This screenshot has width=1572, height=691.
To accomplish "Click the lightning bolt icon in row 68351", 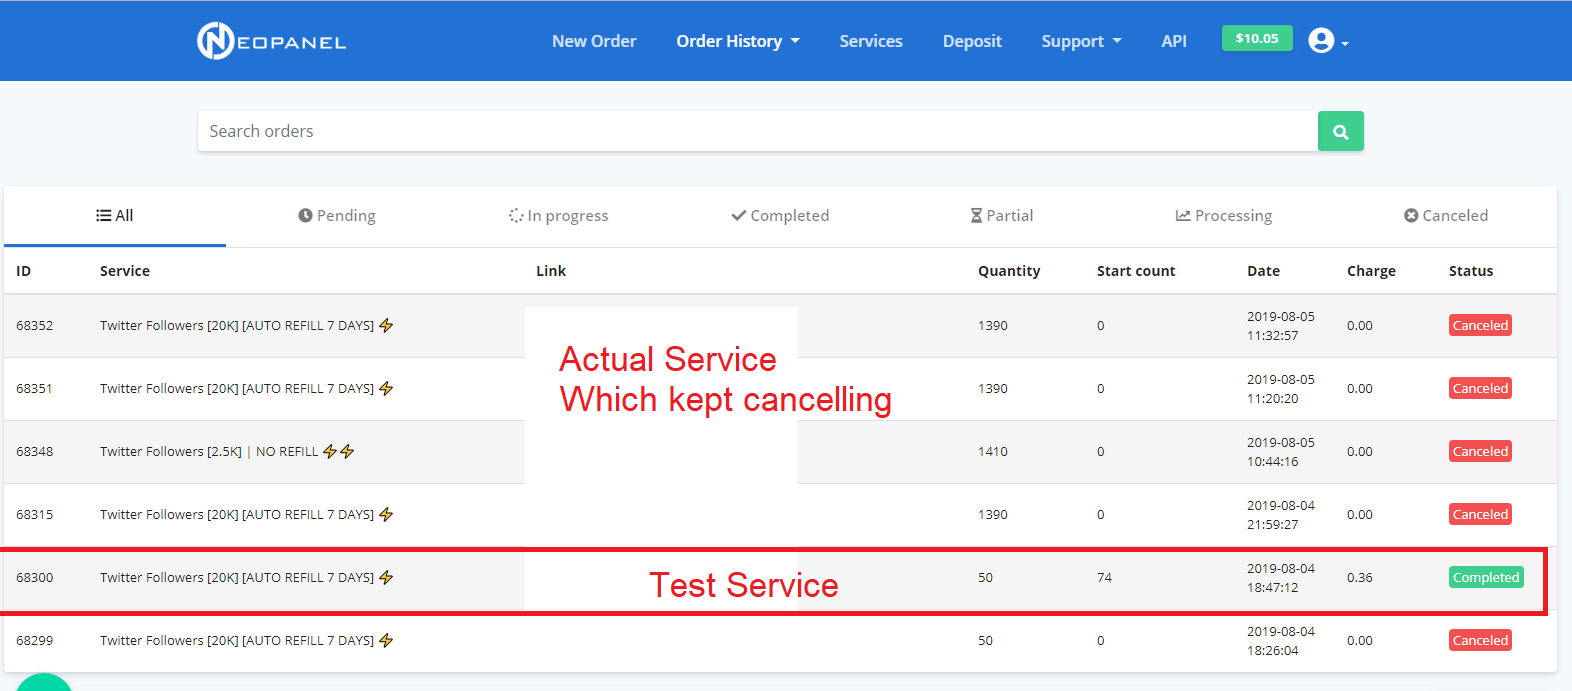I will tap(386, 389).
